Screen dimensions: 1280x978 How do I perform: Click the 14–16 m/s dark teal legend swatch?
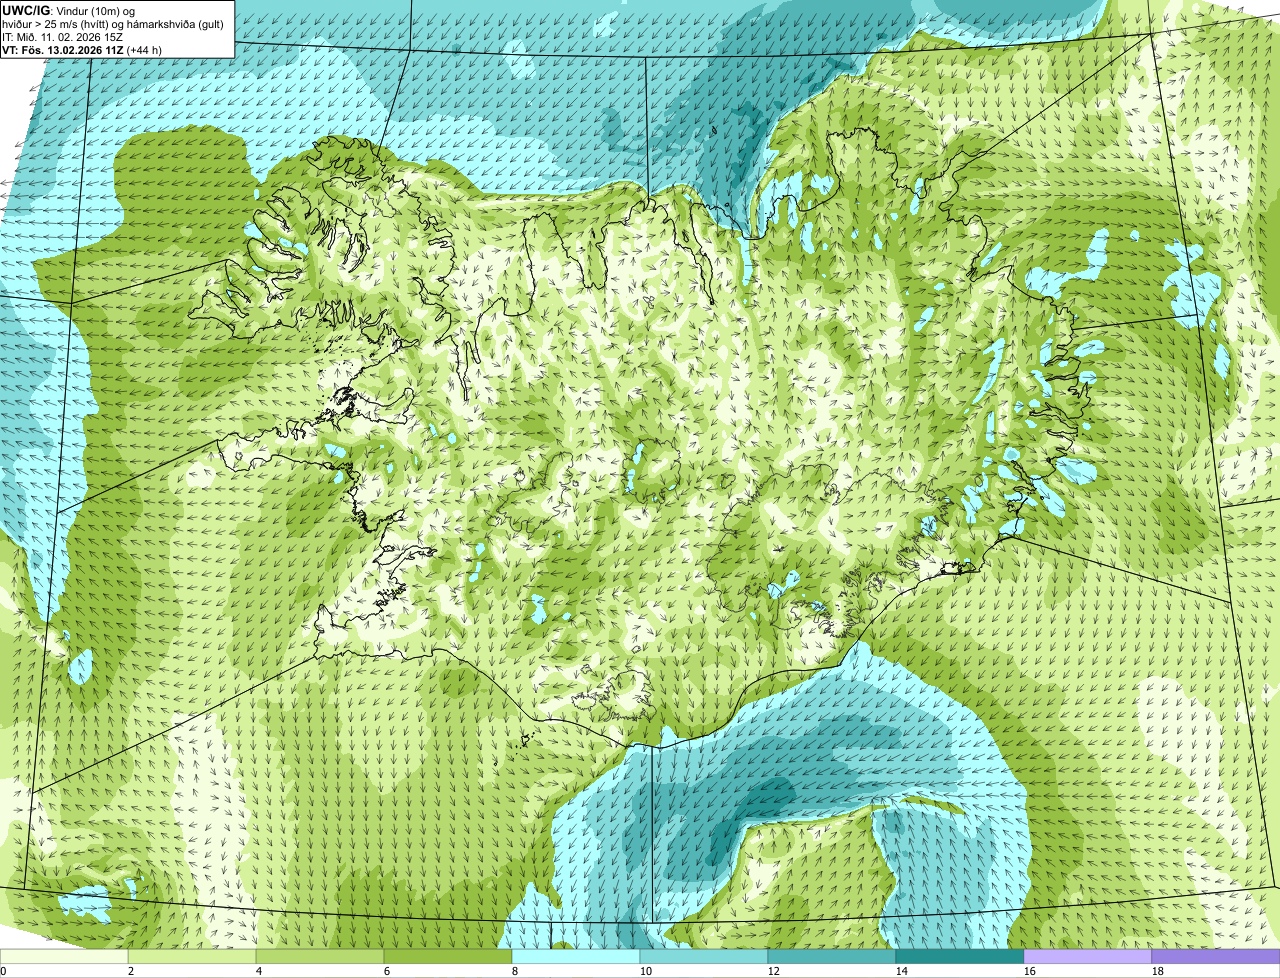click(x=960, y=956)
